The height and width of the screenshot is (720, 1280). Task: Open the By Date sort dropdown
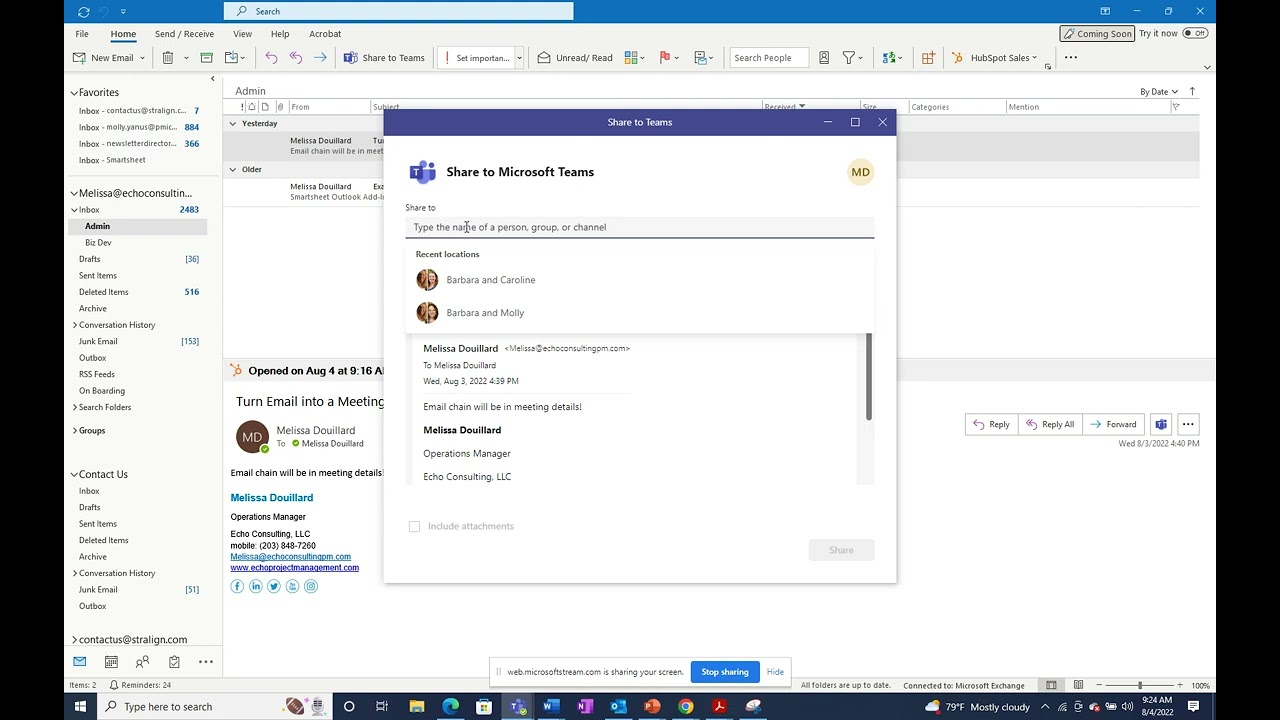click(1159, 92)
